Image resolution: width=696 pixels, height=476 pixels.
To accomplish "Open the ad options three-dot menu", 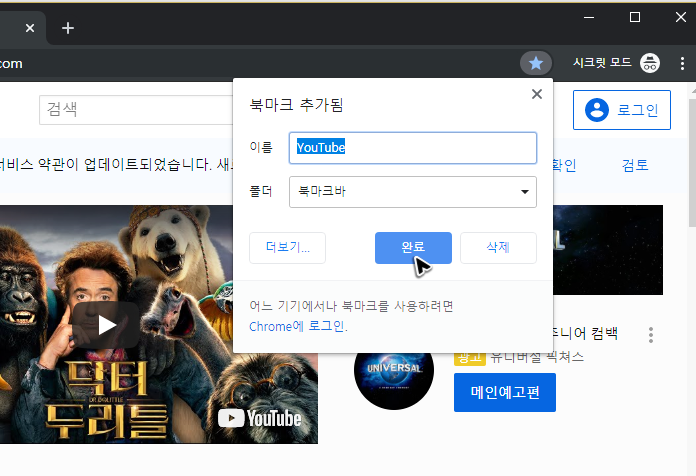I will point(651,335).
